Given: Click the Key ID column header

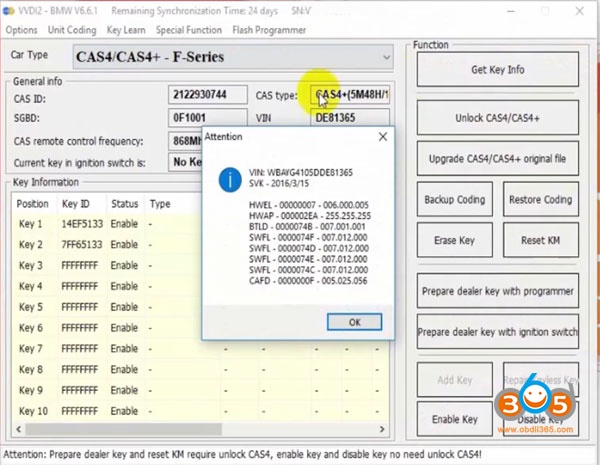Looking at the screenshot, I should tap(76, 204).
